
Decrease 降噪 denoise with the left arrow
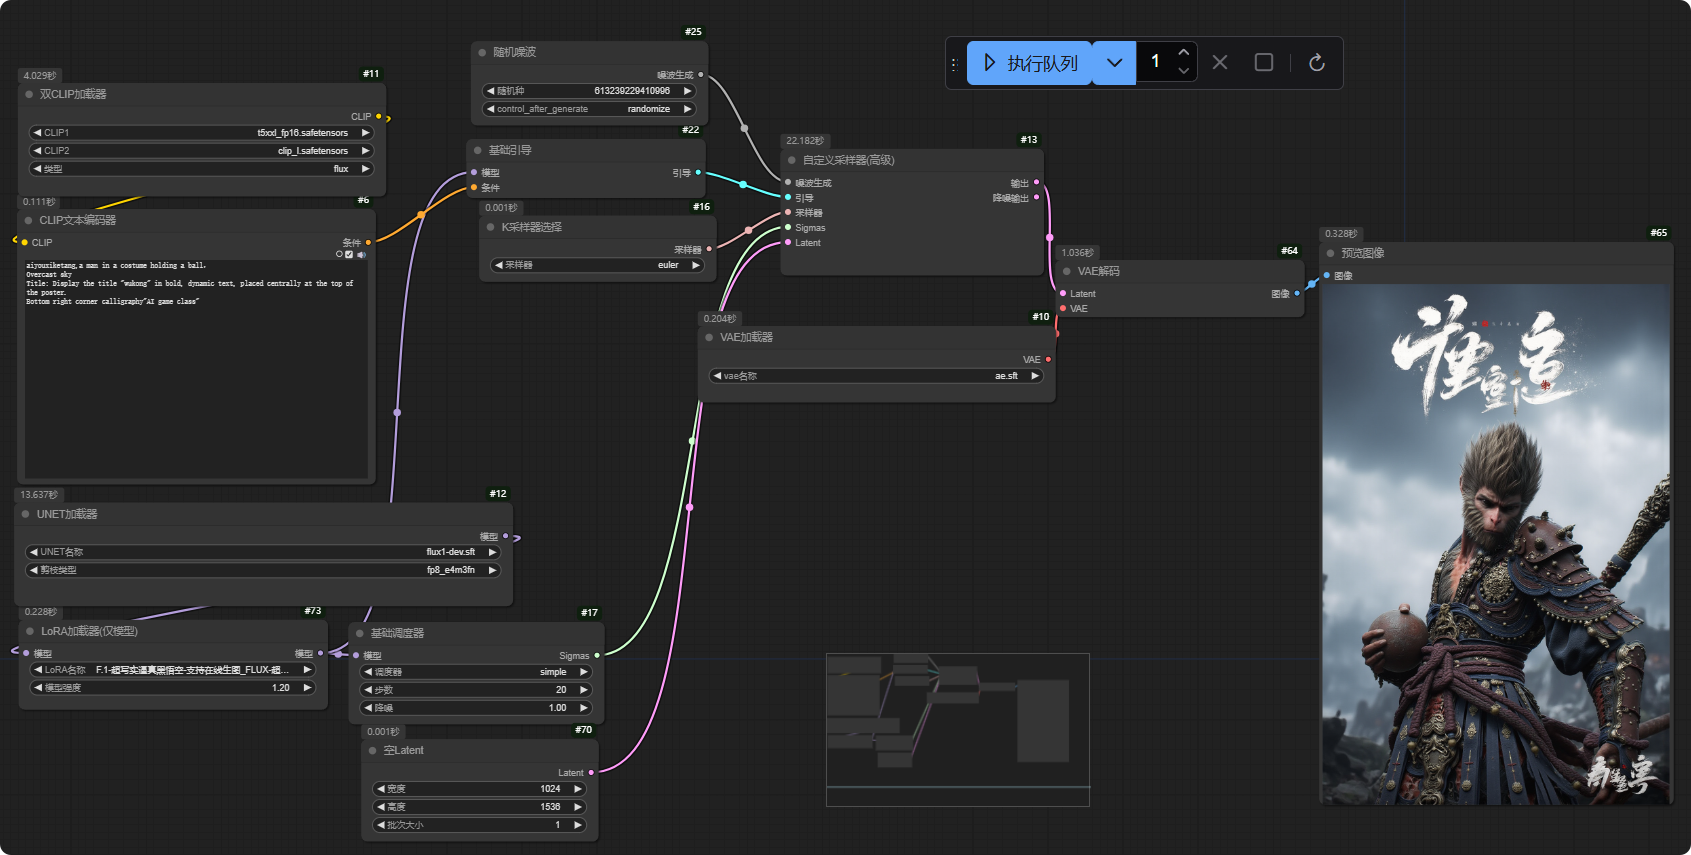[x=368, y=708]
